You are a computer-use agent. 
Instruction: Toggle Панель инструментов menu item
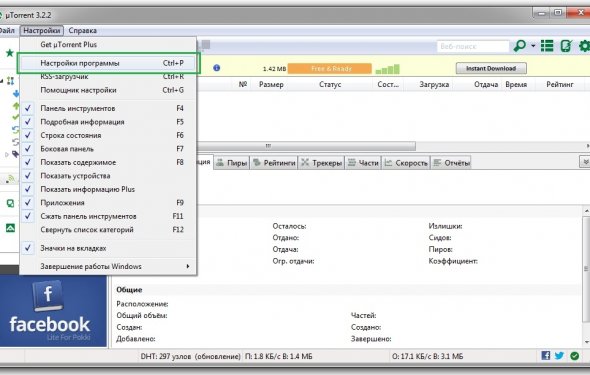tap(108, 108)
